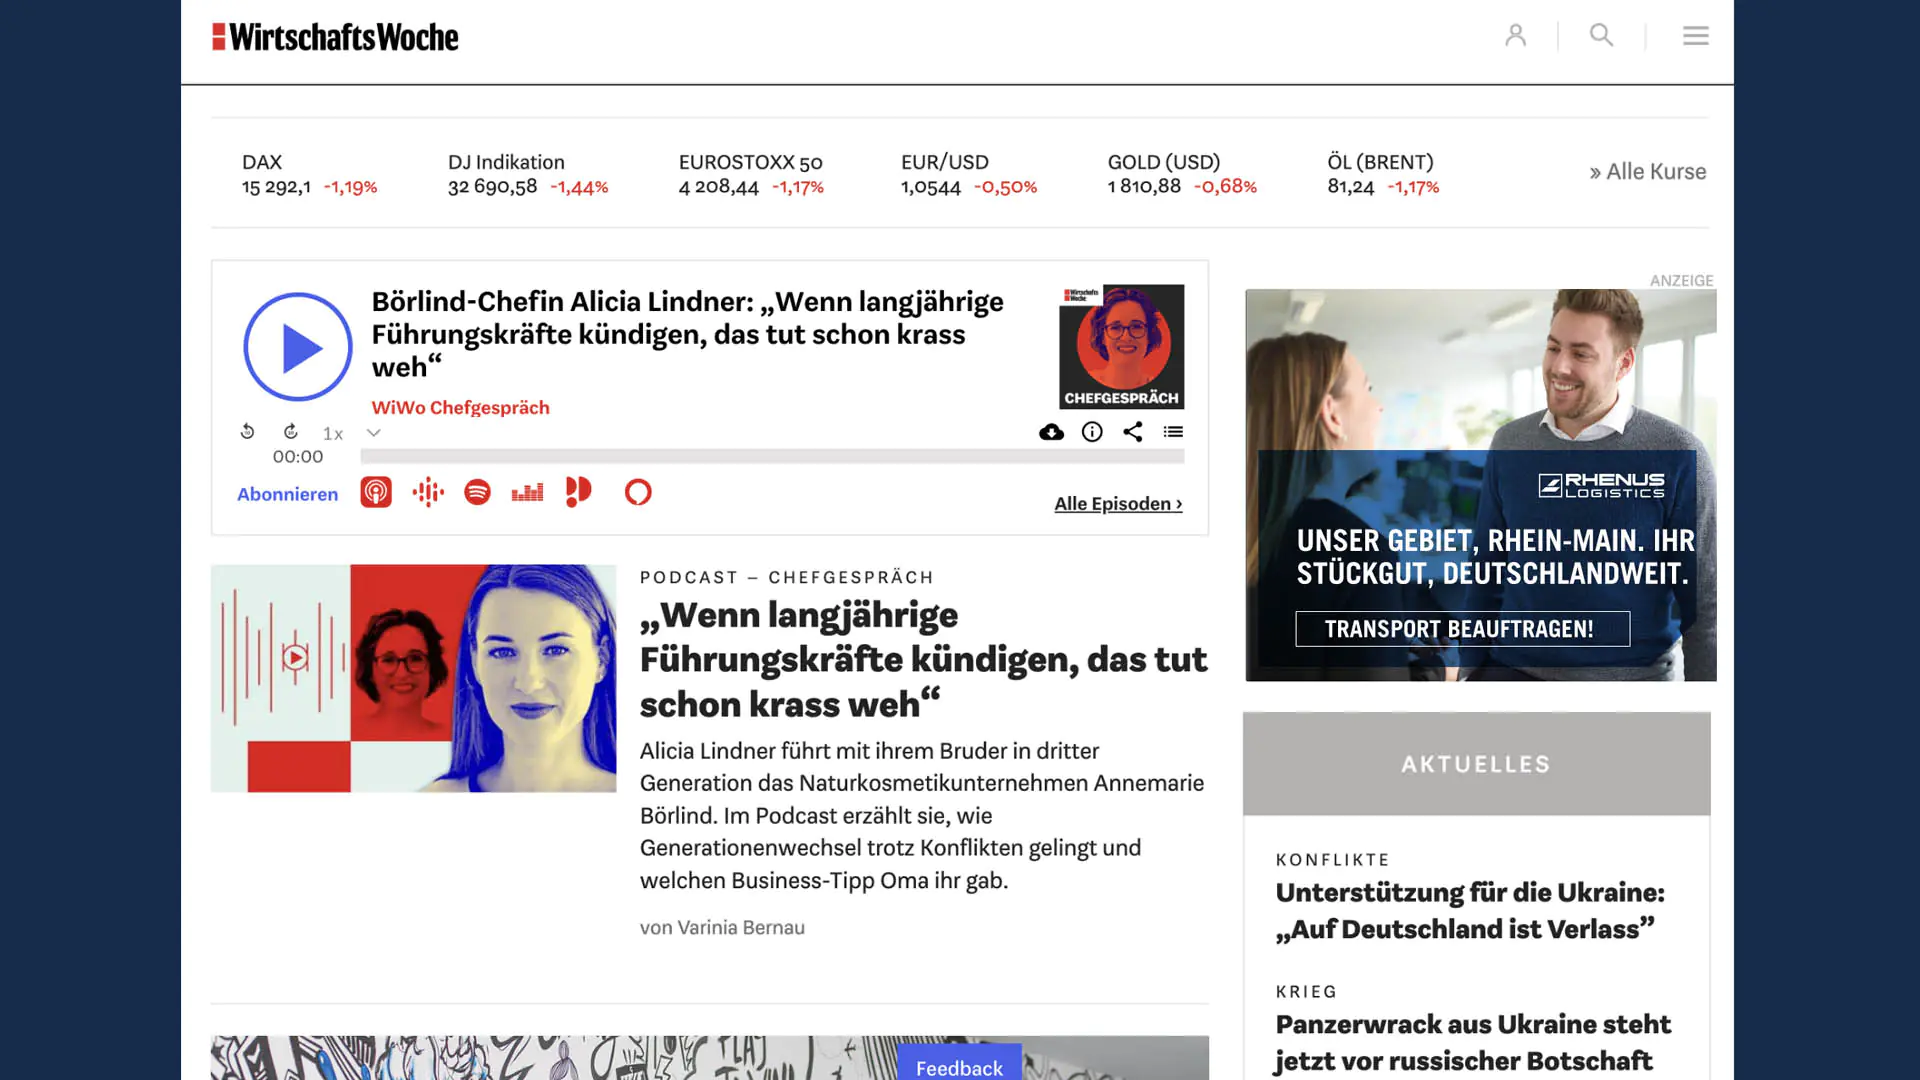This screenshot has width=1920, height=1080.
Task: Open the EUR/USD quote
Action: (x=969, y=174)
